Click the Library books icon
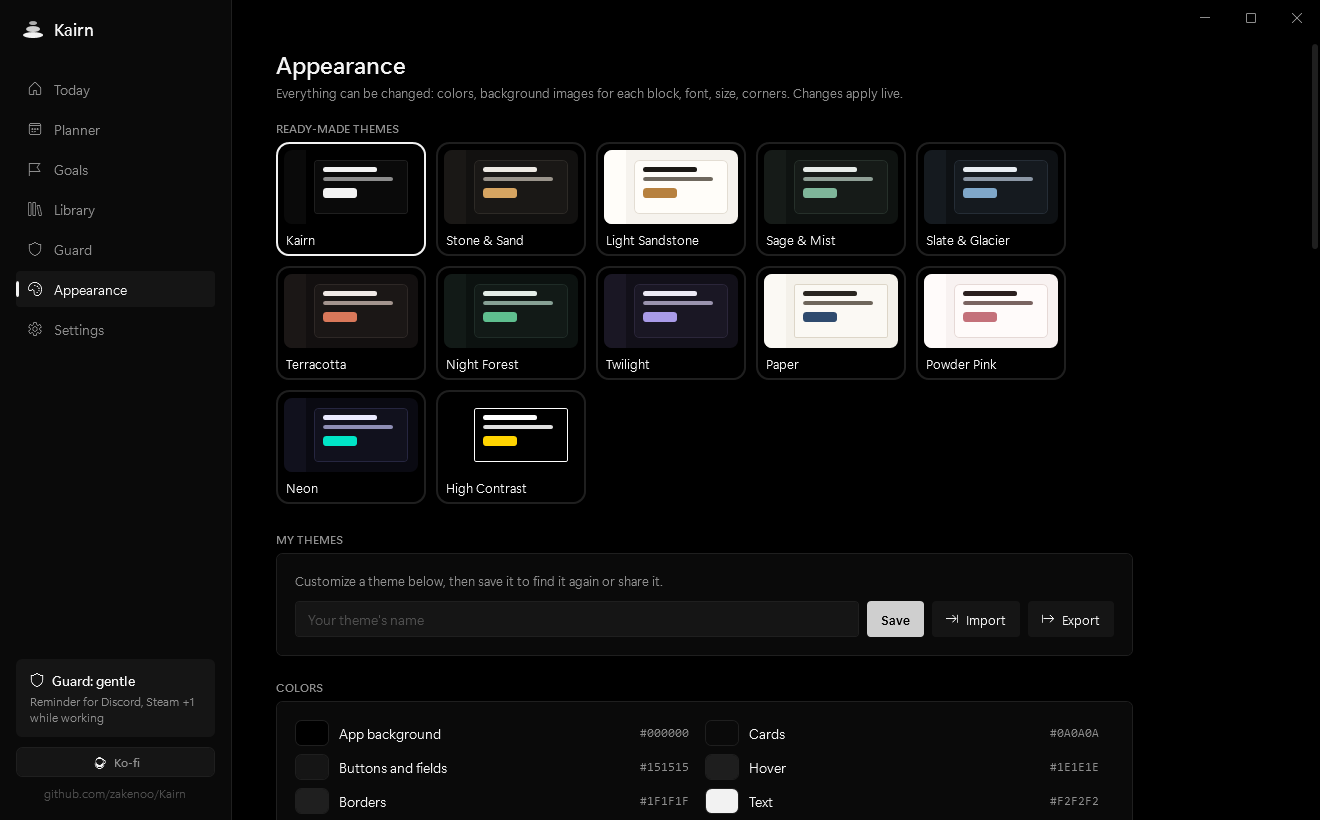The height and width of the screenshot is (820, 1320). [x=35, y=209]
